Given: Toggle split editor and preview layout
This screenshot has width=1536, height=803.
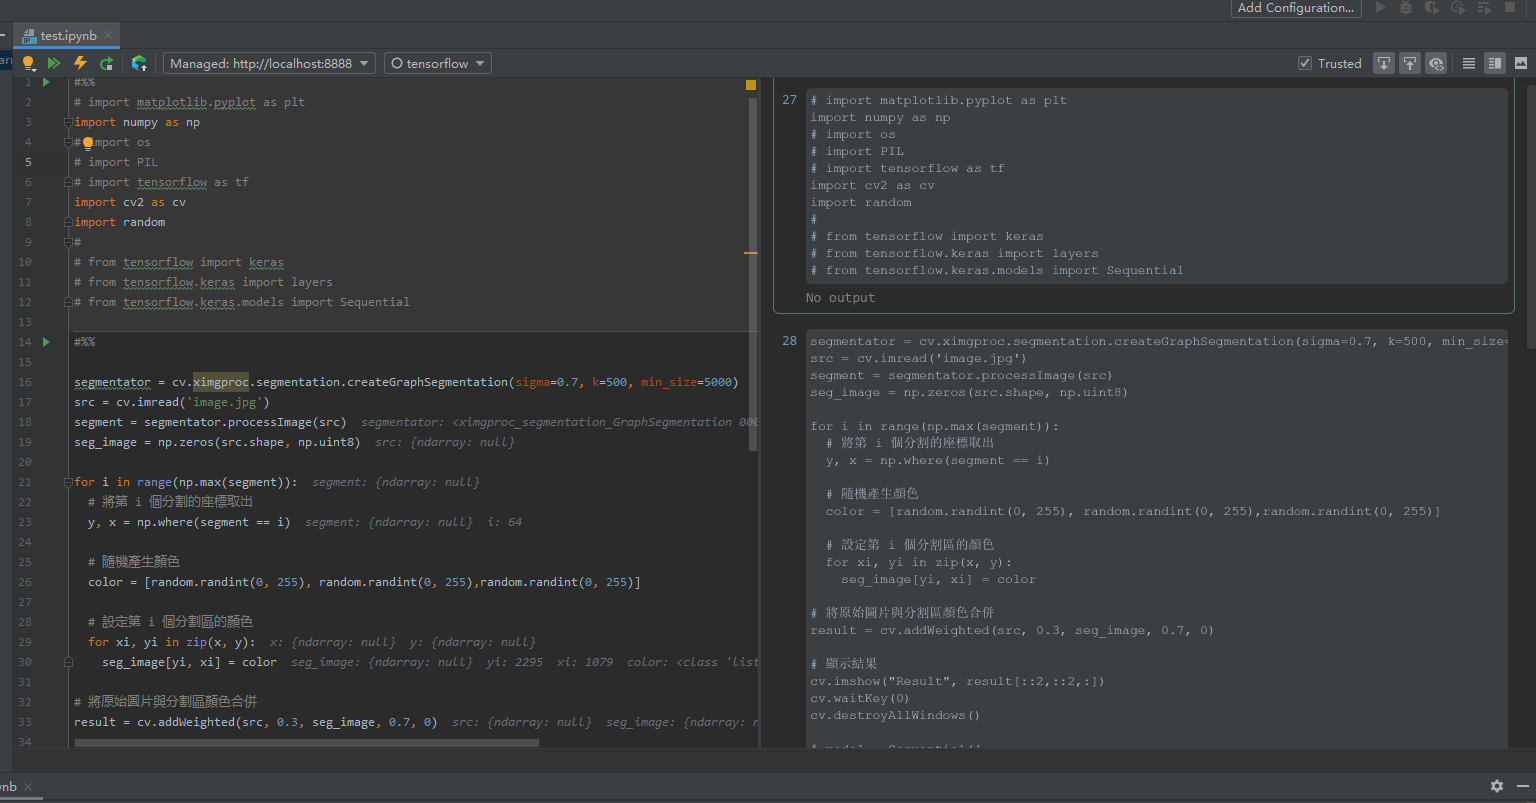Looking at the screenshot, I should click(1495, 63).
